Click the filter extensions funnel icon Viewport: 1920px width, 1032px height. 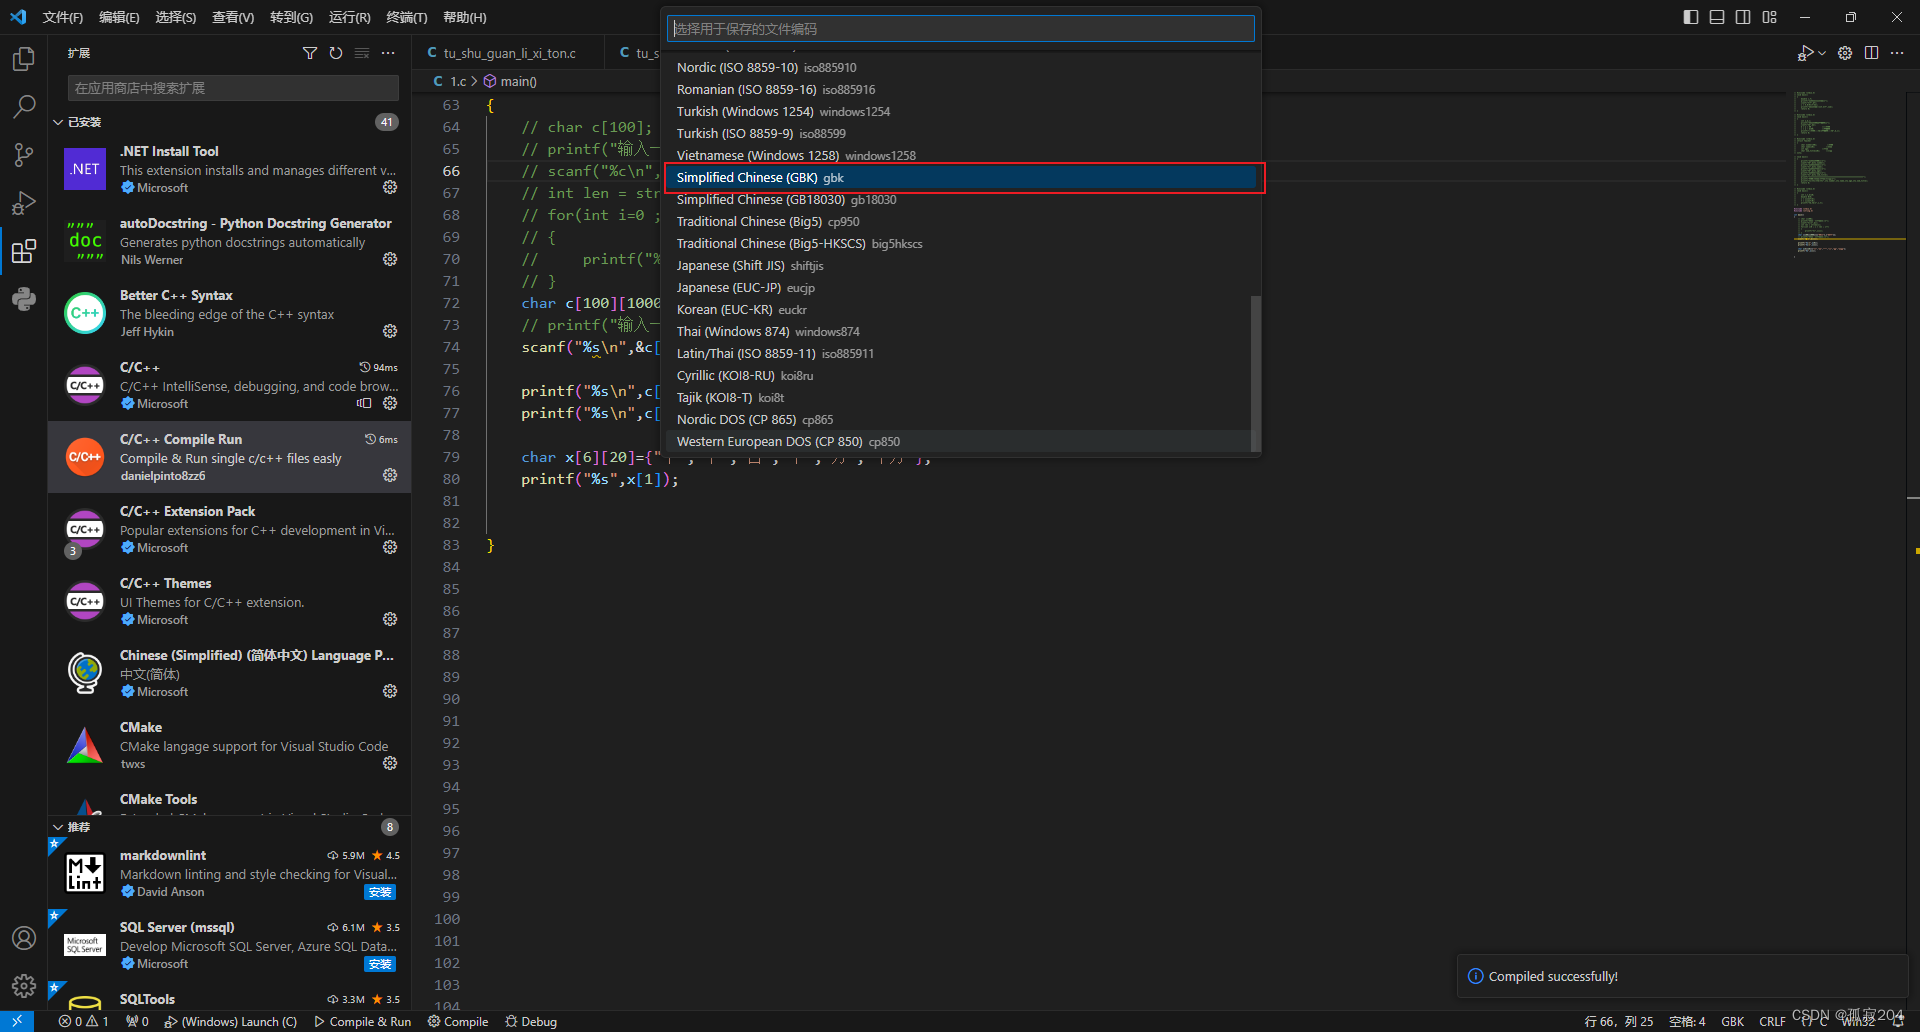point(310,53)
